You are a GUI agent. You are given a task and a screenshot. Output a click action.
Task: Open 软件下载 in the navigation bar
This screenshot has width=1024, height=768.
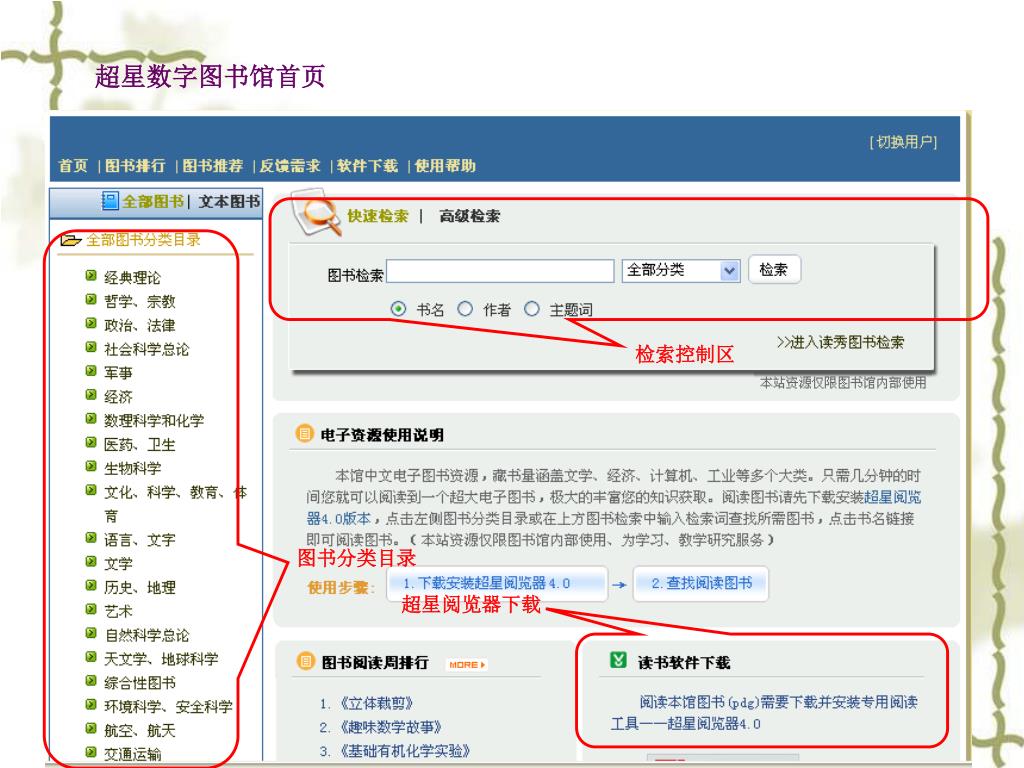point(367,166)
